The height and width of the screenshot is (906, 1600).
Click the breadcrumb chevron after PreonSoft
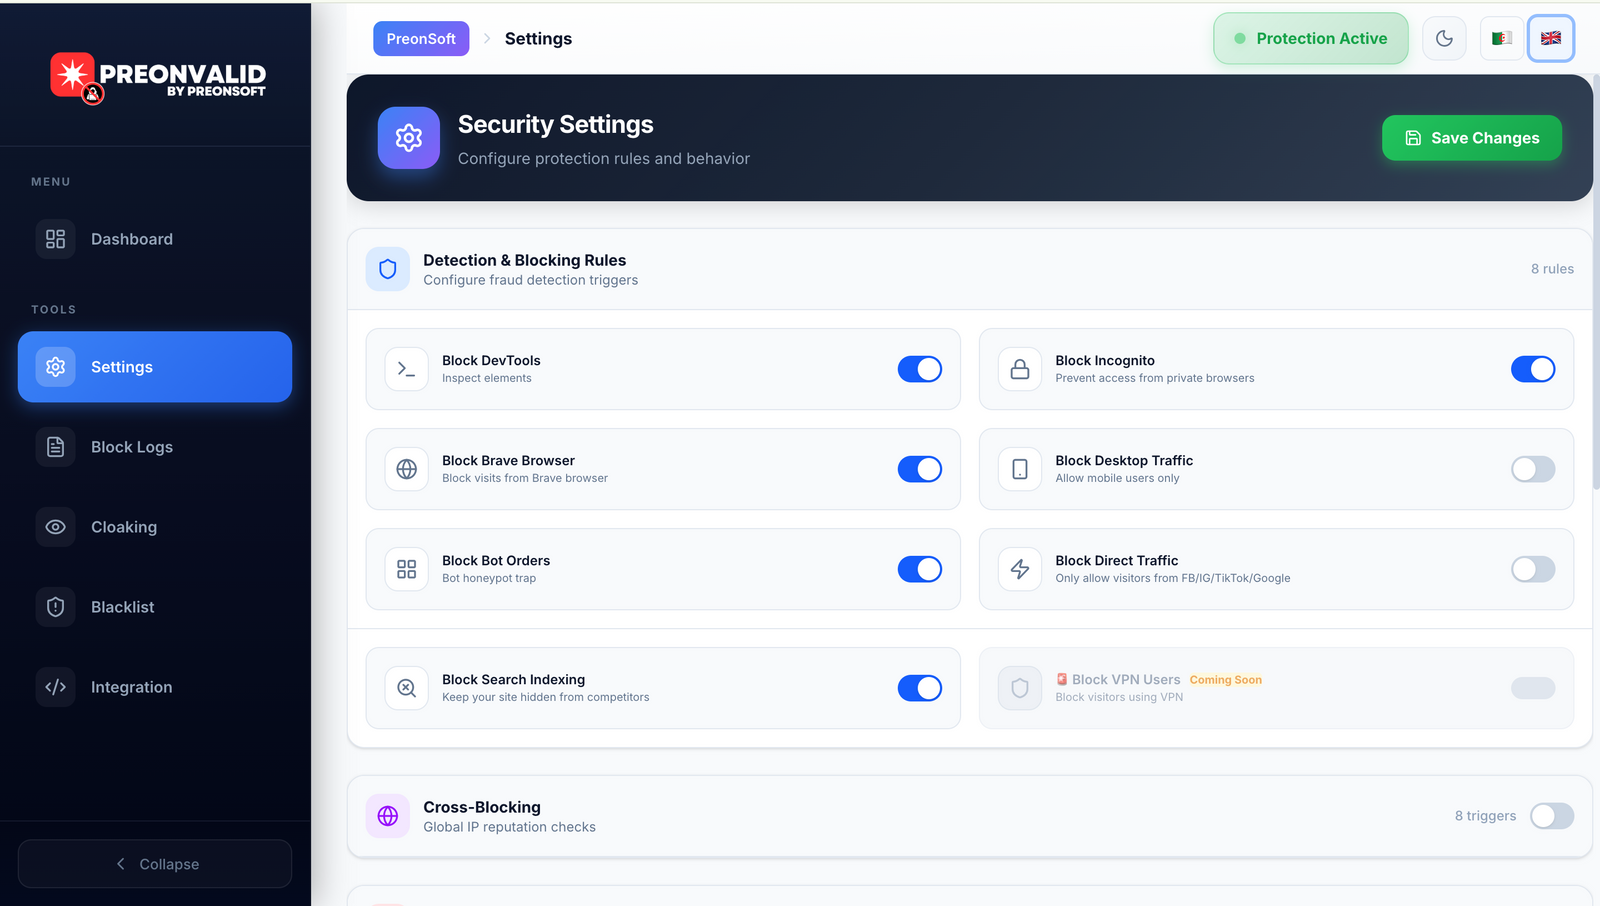(486, 38)
